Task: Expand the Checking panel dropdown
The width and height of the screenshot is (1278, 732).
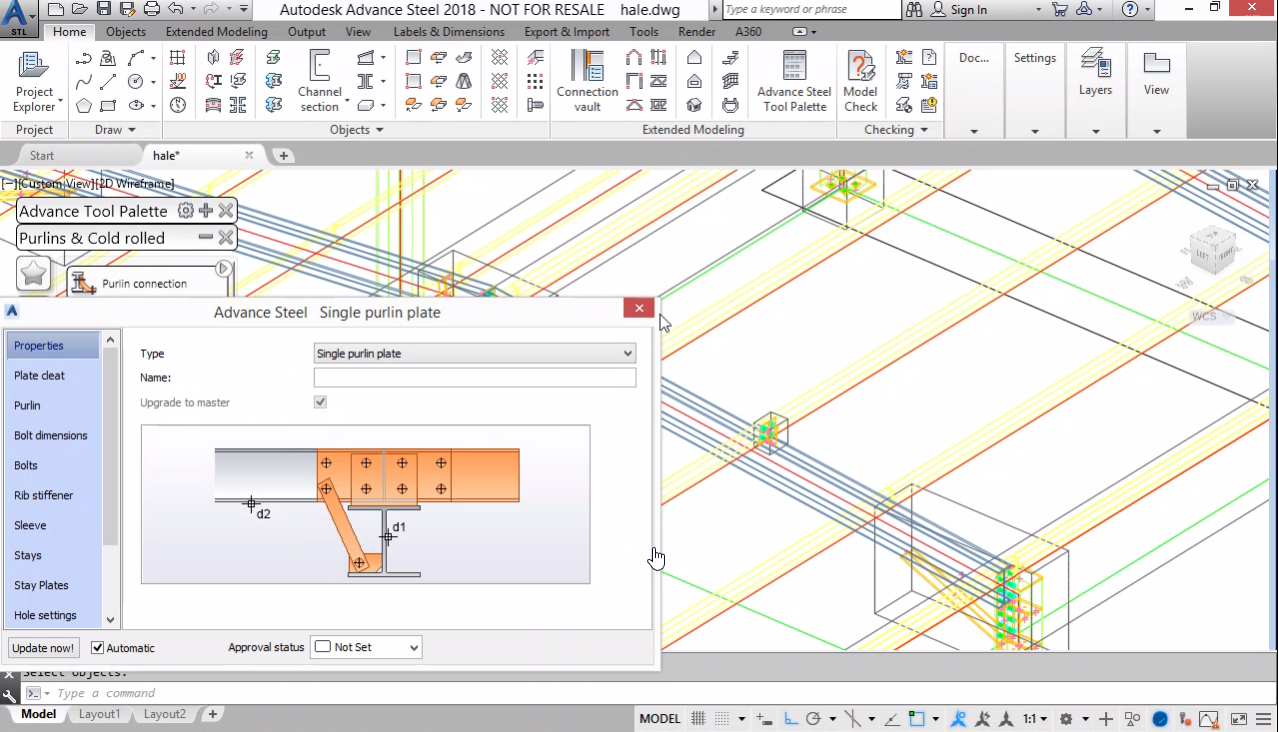Action: pos(897,130)
